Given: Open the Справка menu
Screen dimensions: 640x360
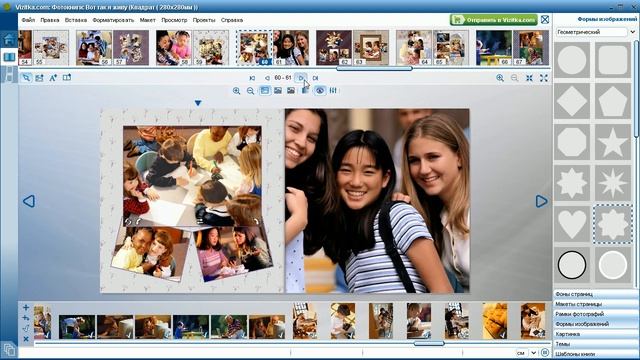Looking at the screenshot, I should pos(232,20).
